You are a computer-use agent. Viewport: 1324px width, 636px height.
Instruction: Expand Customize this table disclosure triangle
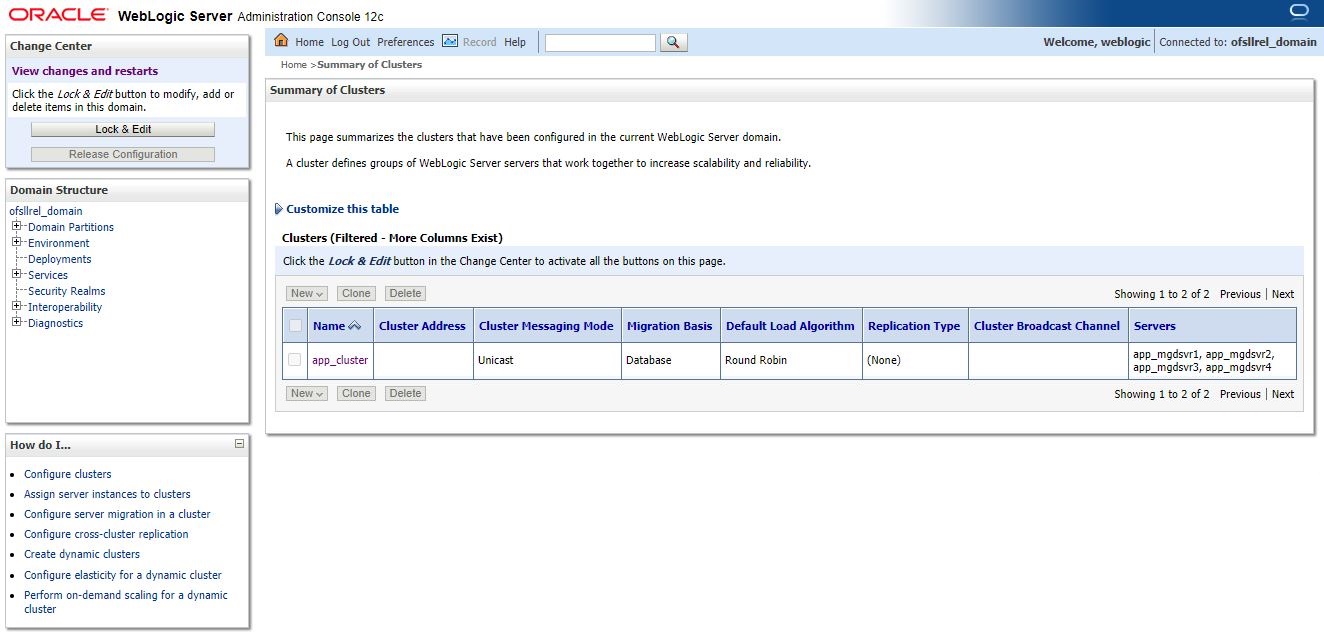click(x=279, y=209)
